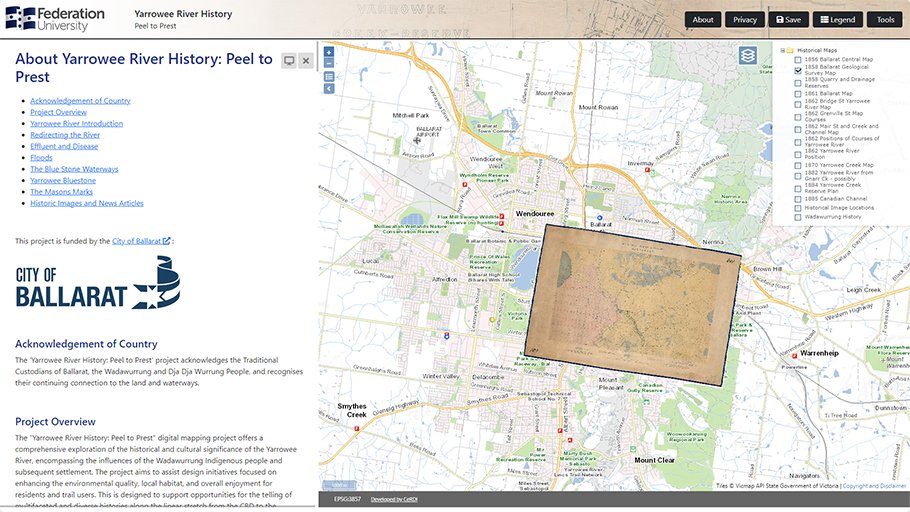Click the presentation screen icon beside heading
Screen dimensions: 910x512
coord(289,60)
